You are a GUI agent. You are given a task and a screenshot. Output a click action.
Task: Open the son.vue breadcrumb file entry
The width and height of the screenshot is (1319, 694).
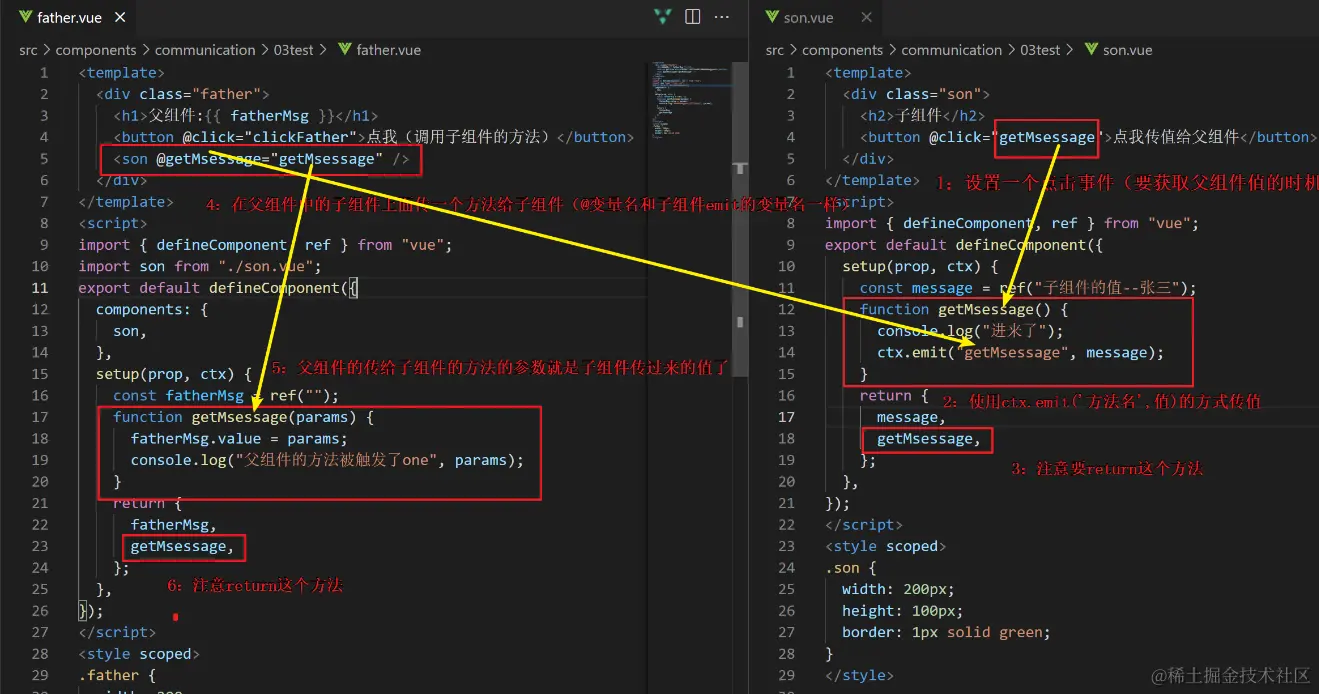coord(1118,50)
